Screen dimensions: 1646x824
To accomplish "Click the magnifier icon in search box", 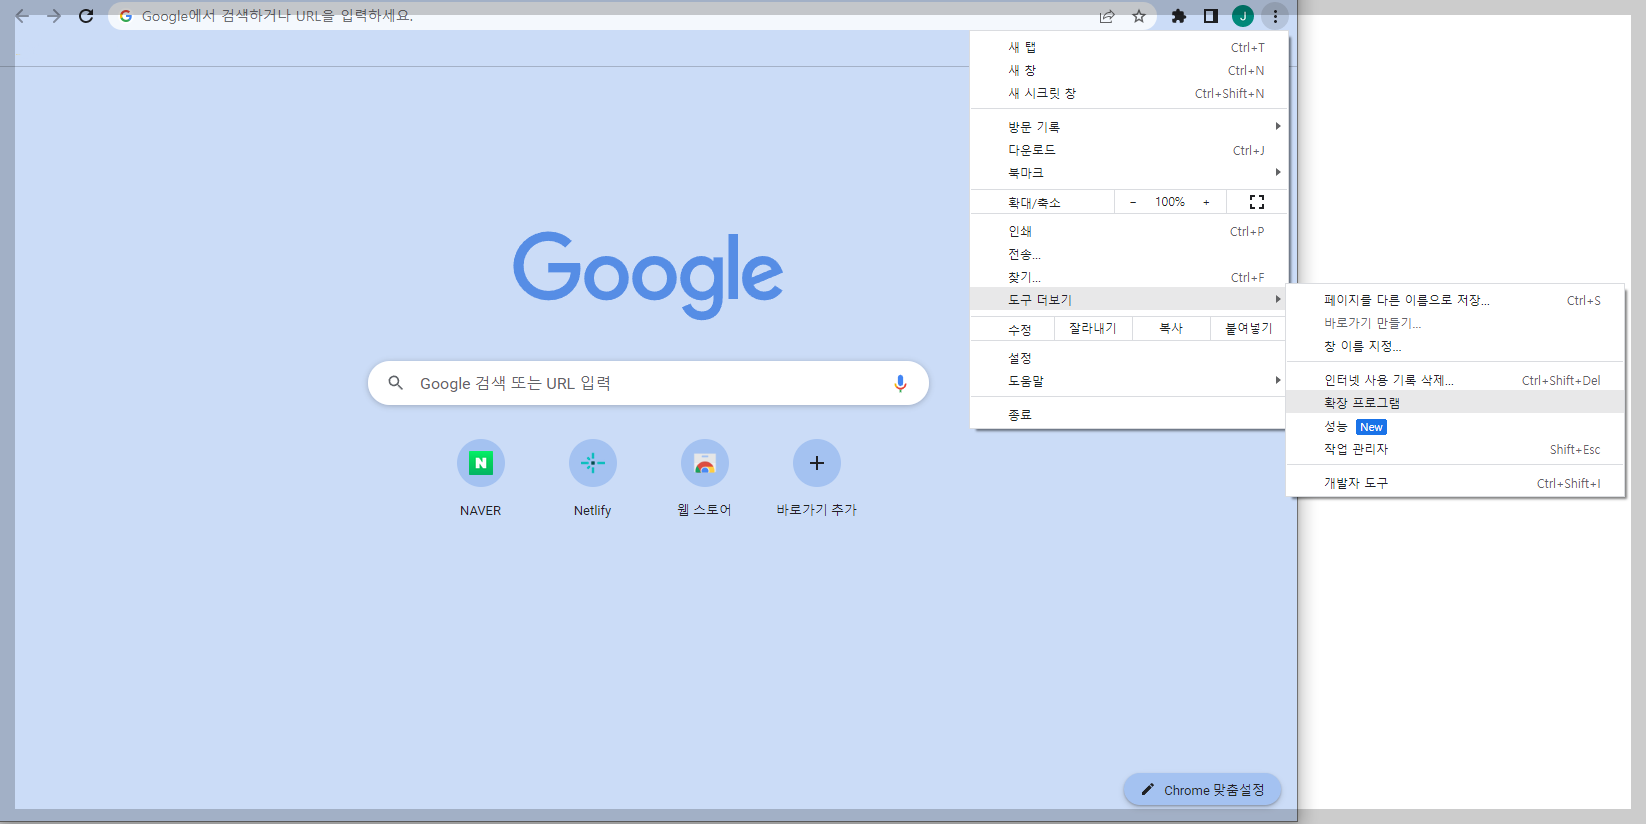I will [396, 383].
